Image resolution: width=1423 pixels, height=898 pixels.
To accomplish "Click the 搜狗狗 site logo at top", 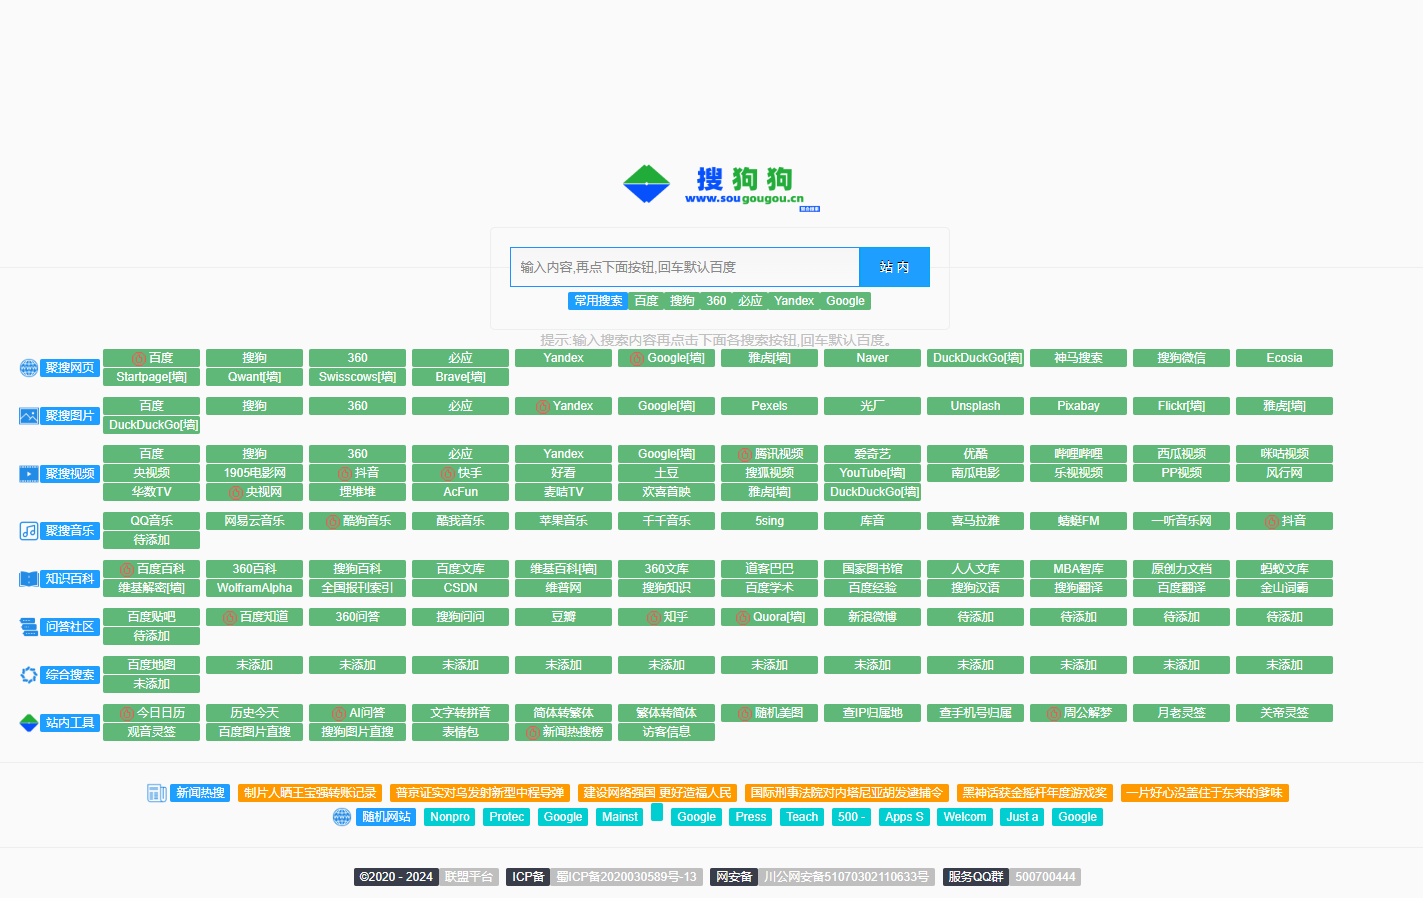I will coord(721,187).
